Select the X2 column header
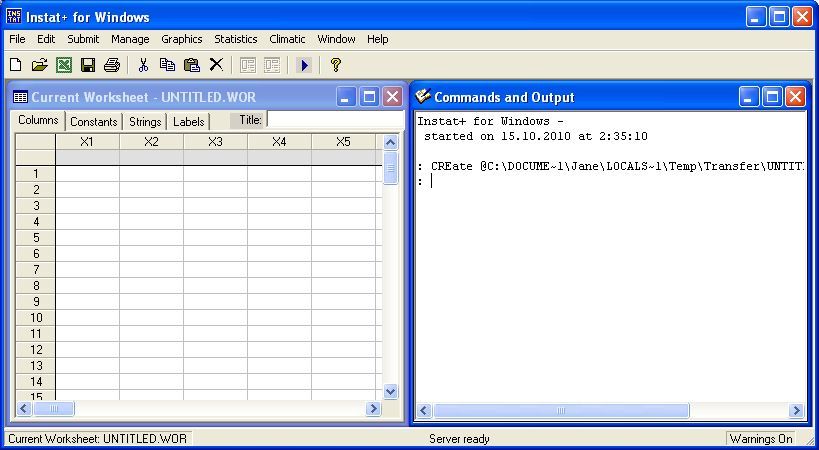 point(151,142)
